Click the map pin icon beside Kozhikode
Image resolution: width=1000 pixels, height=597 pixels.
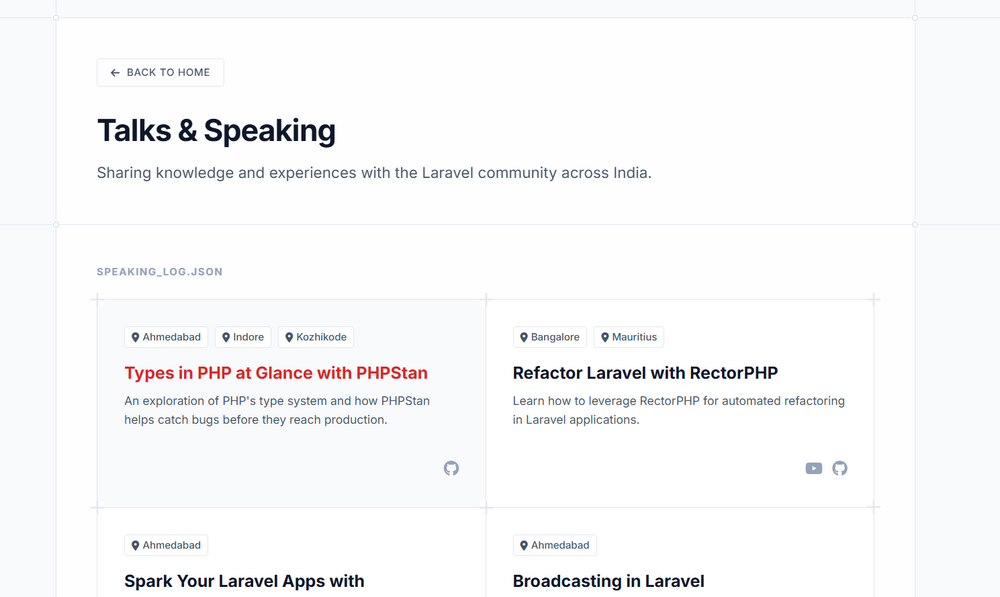(289, 338)
